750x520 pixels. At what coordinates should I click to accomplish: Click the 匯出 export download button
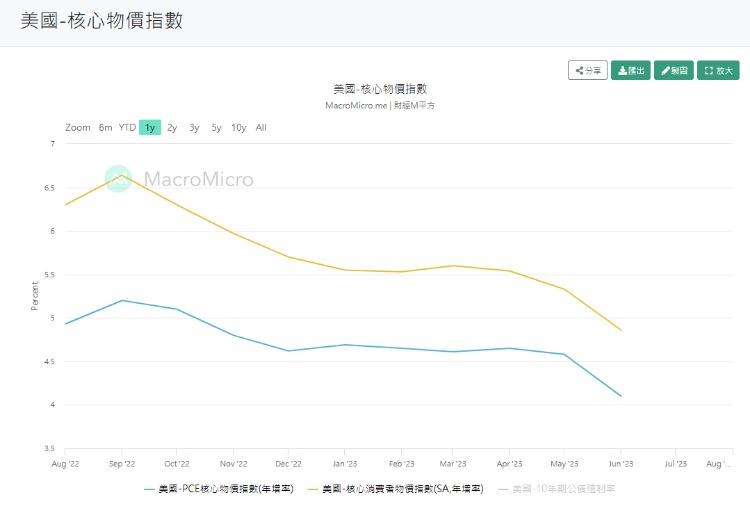(631, 70)
